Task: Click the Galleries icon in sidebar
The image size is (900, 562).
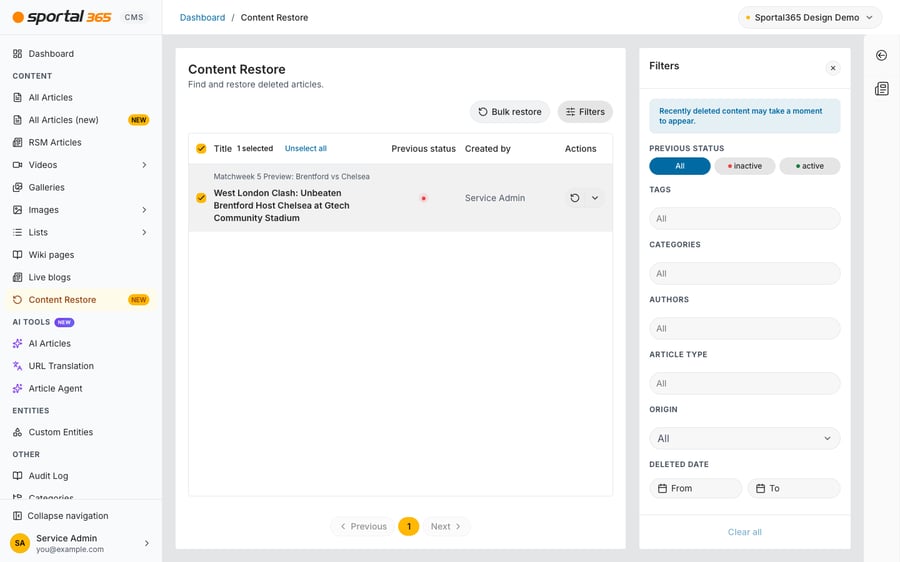Action: point(17,187)
